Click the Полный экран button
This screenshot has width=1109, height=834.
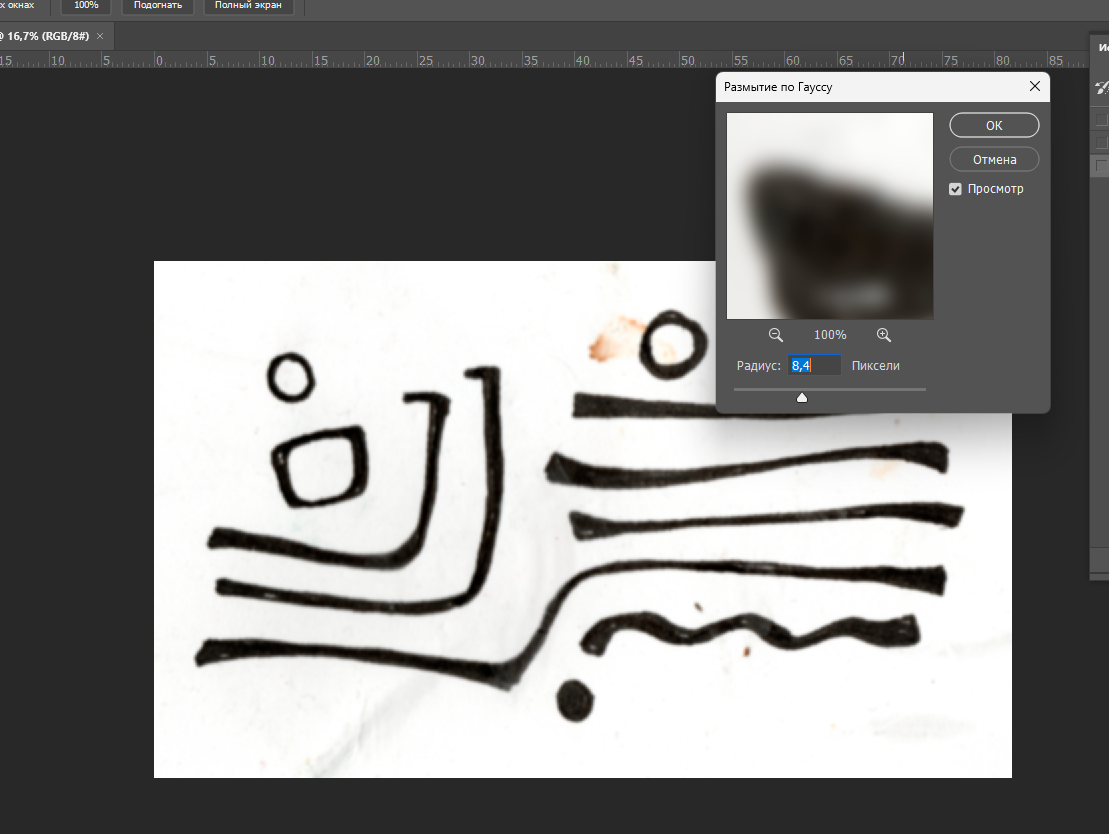pyautogui.click(x=248, y=6)
